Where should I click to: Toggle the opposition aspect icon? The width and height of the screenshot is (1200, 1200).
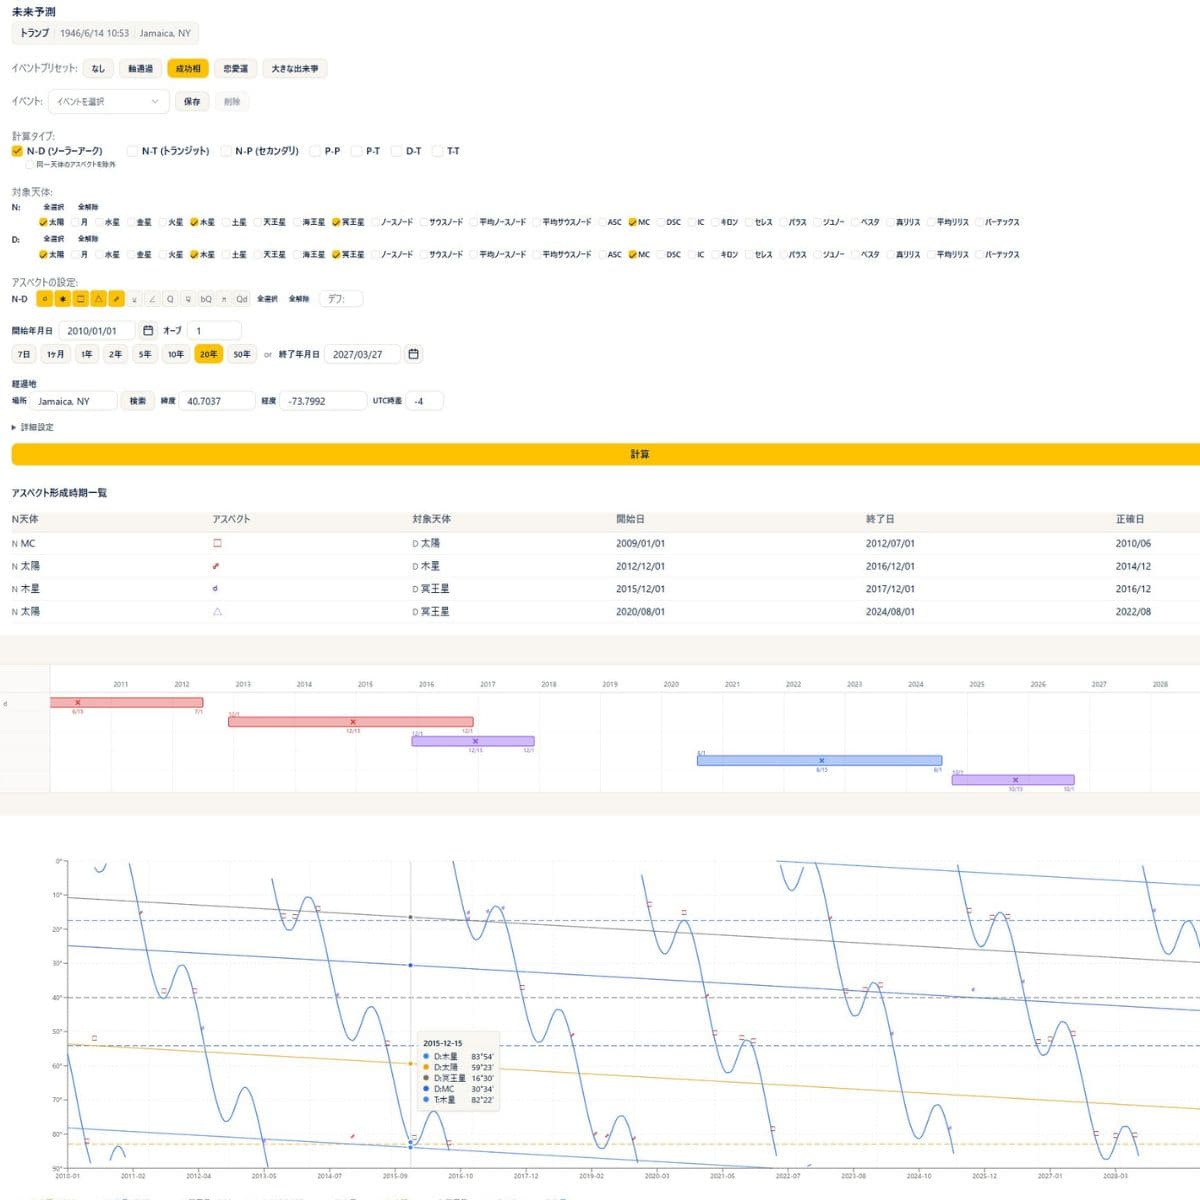[x=116, y=299]
